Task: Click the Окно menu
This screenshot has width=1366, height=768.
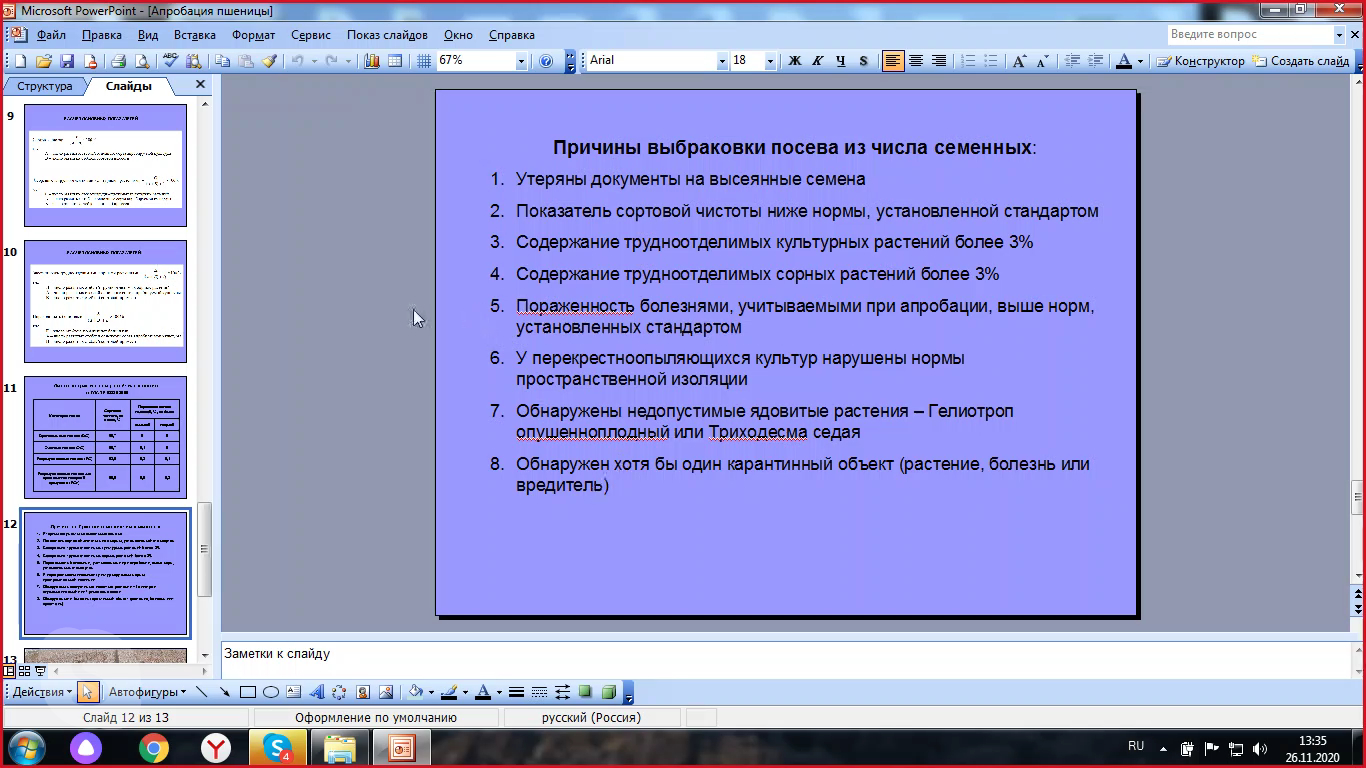Action: [458, 35]
